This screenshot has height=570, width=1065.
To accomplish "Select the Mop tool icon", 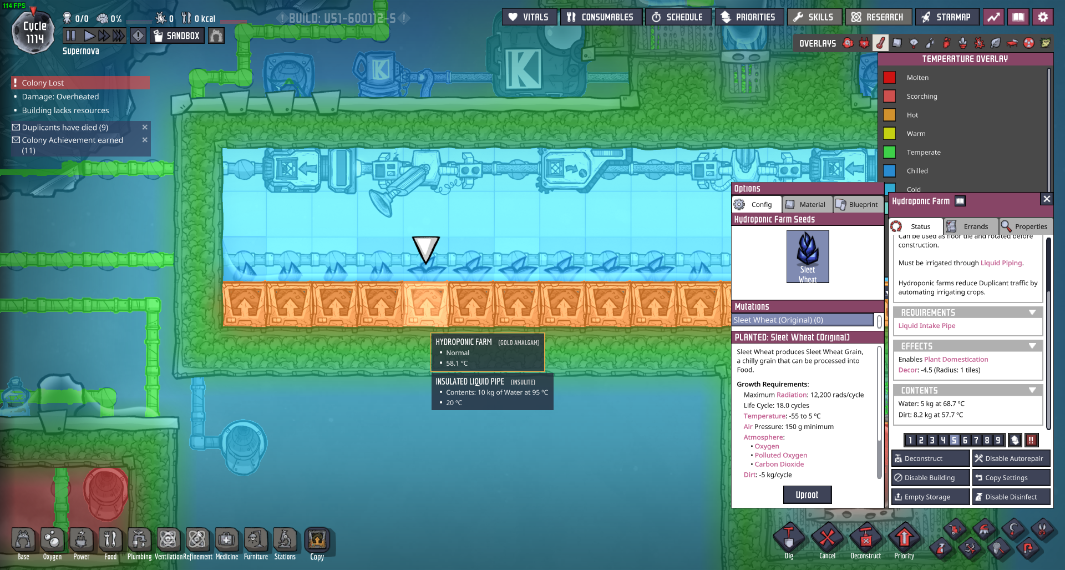I will [x=984, y=529].
